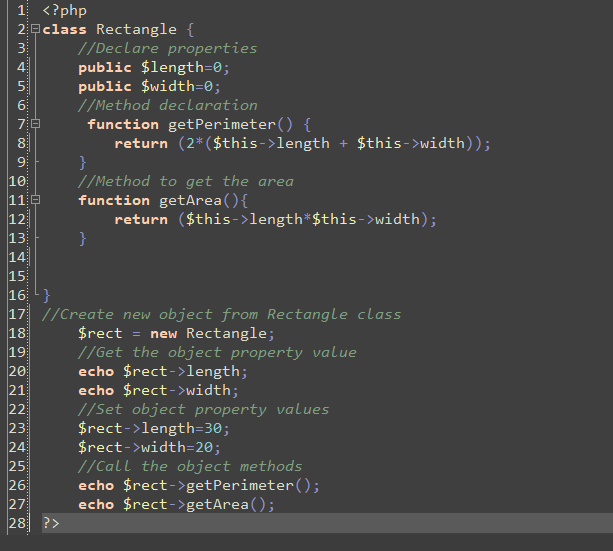
Task: Click the closing brace on line 13
Action: (82, 239)
